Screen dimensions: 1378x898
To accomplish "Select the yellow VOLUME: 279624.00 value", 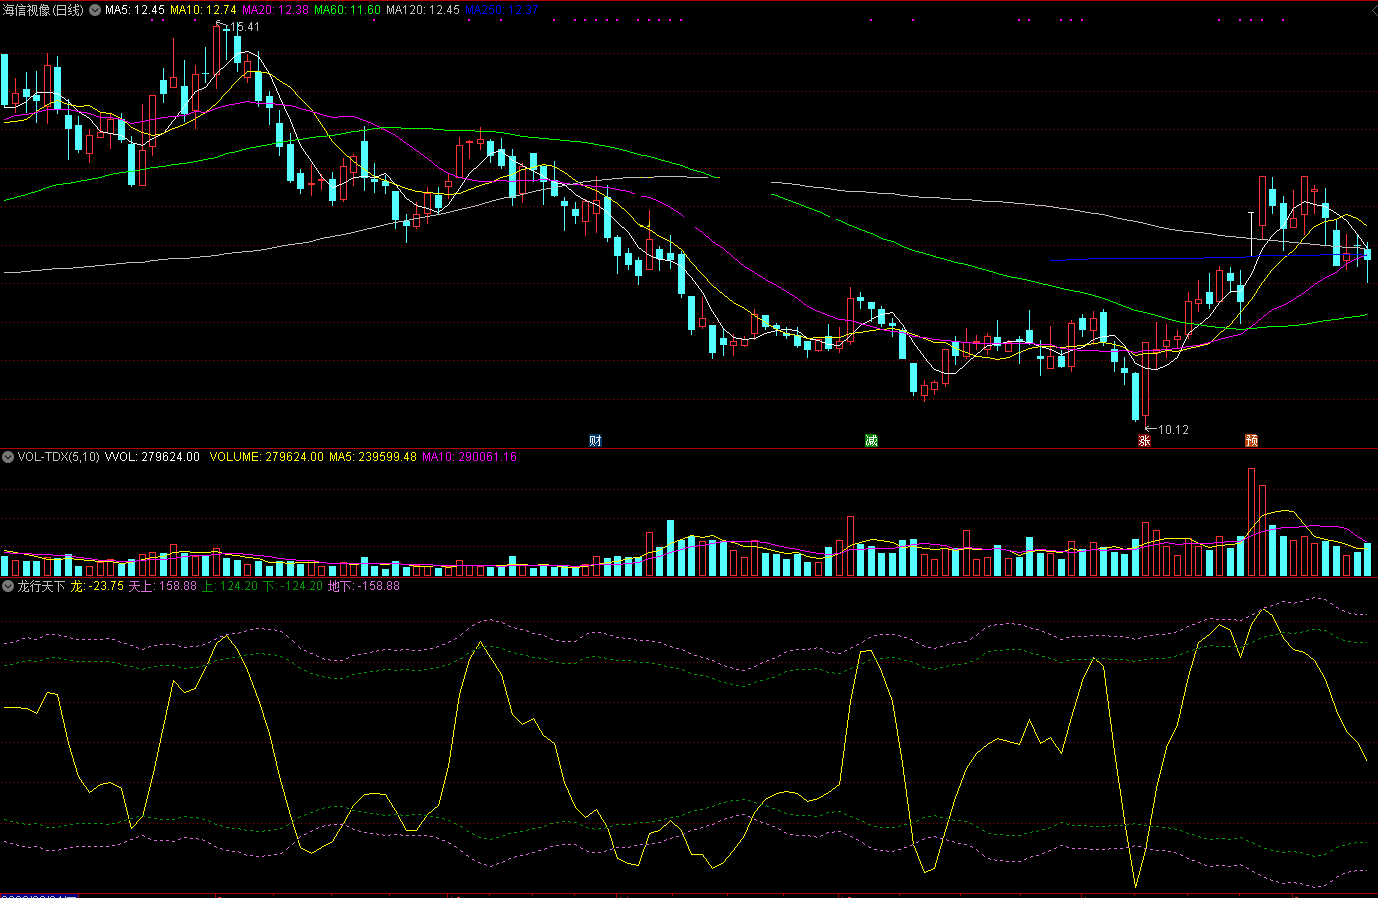I will coord(267,457).
